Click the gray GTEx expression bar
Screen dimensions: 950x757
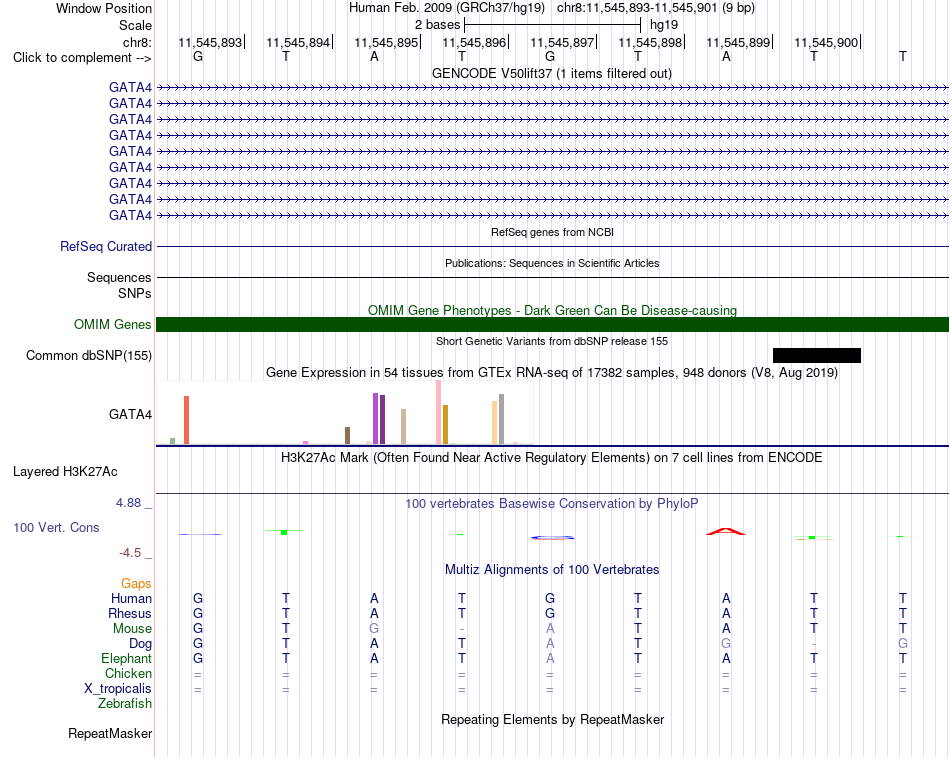click(501, 419)
